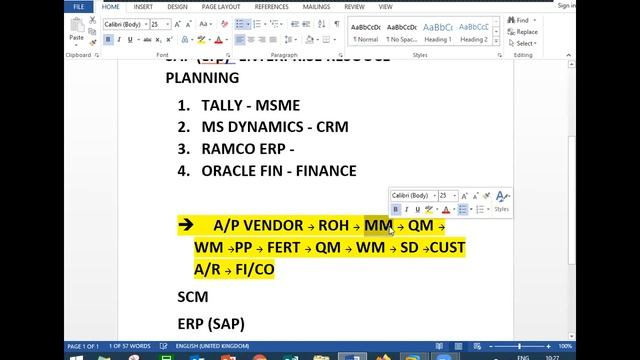Open Styles on the floating mini toolbar
This screenshot has height=360, width=640.
(502, 201)
